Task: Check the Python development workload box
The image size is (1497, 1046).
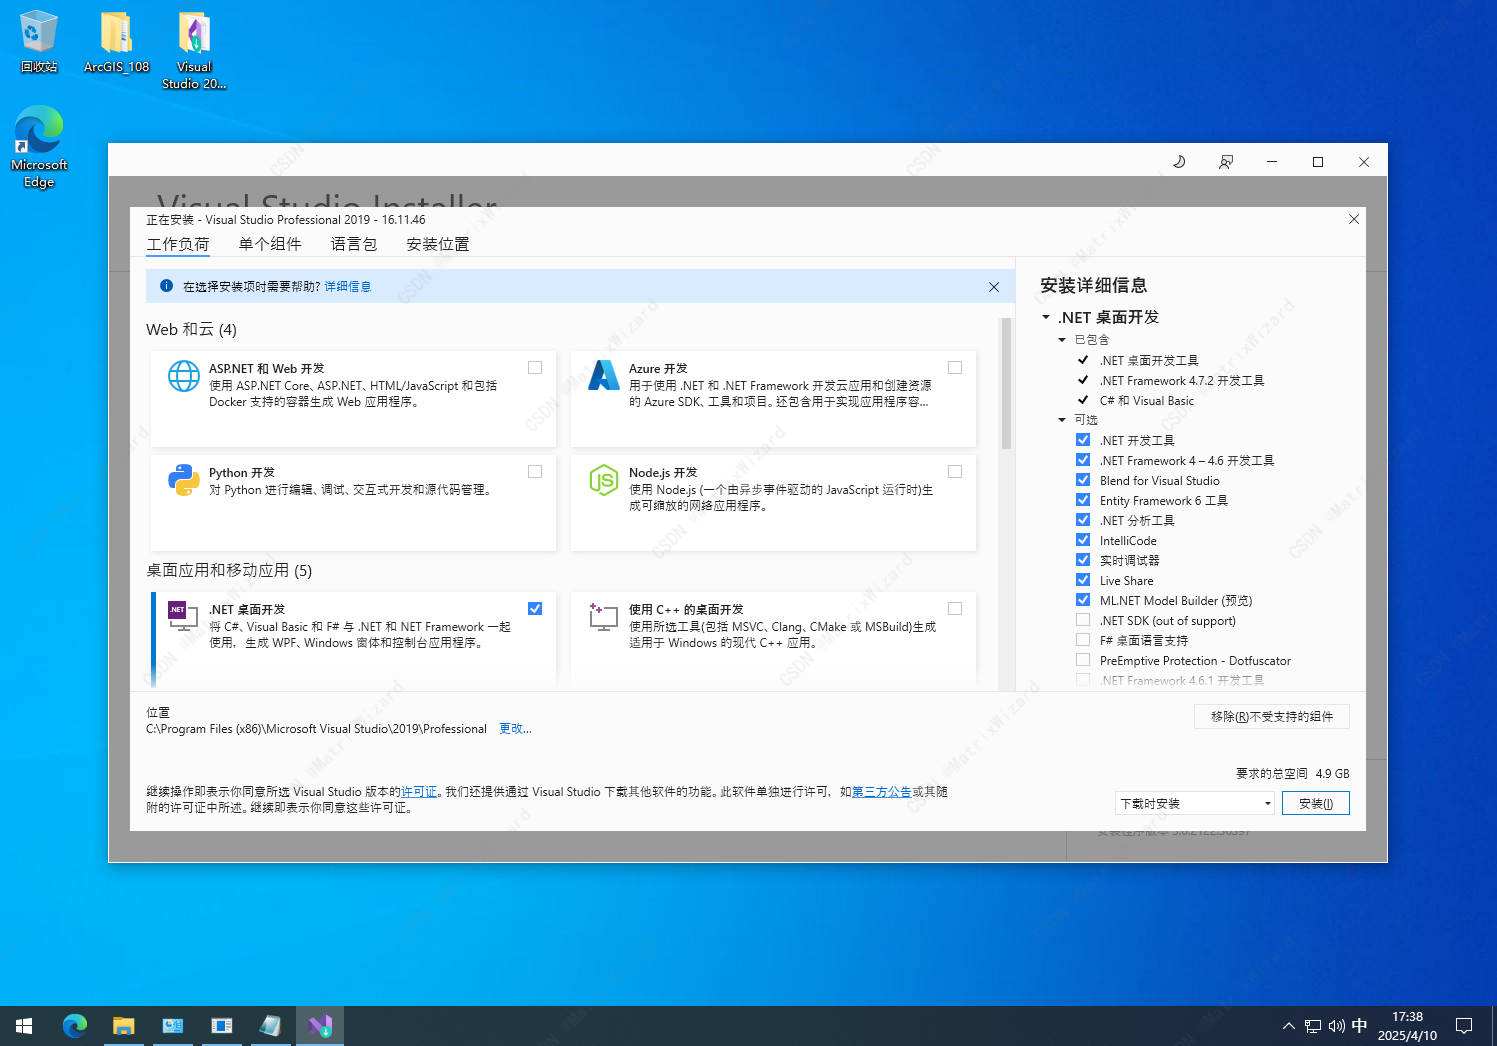Action: click(535, 472)
